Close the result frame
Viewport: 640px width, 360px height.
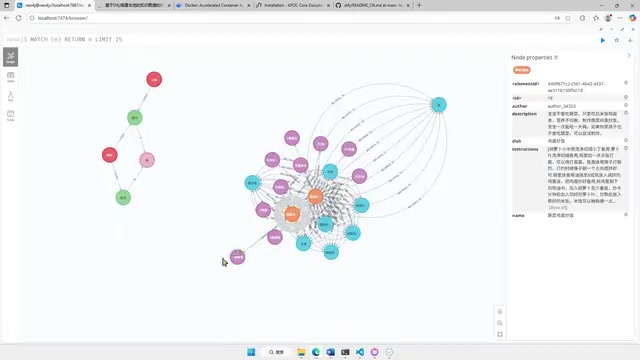(x=633, y=29)
